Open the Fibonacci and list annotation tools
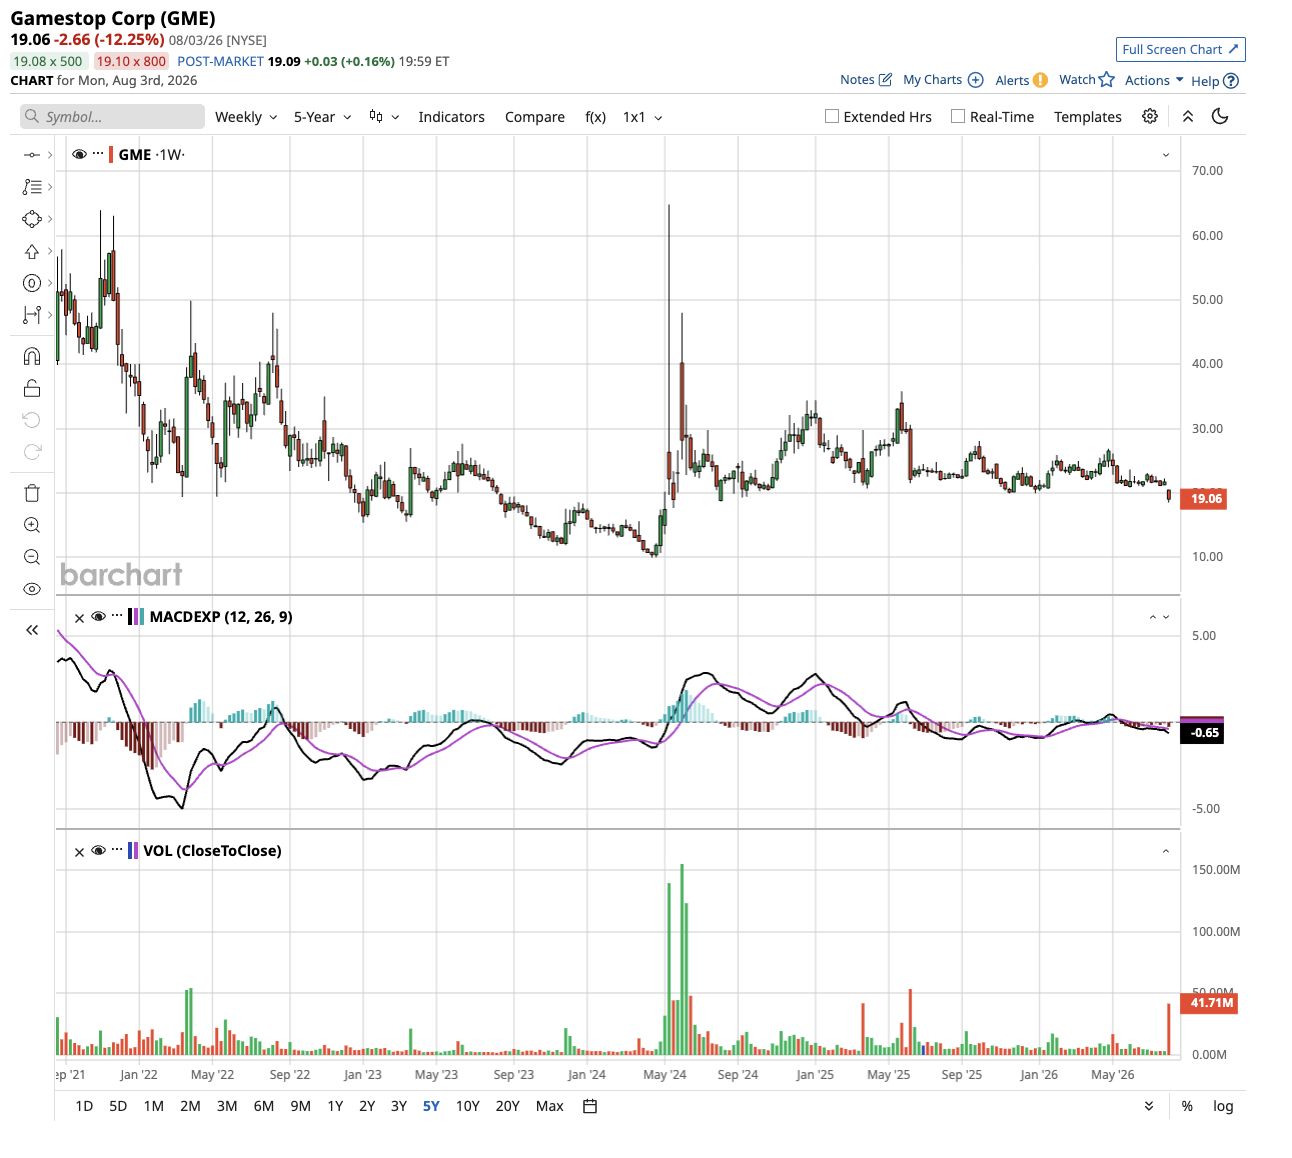This screenshot has width=1292, height=1158. click(32, 187)
